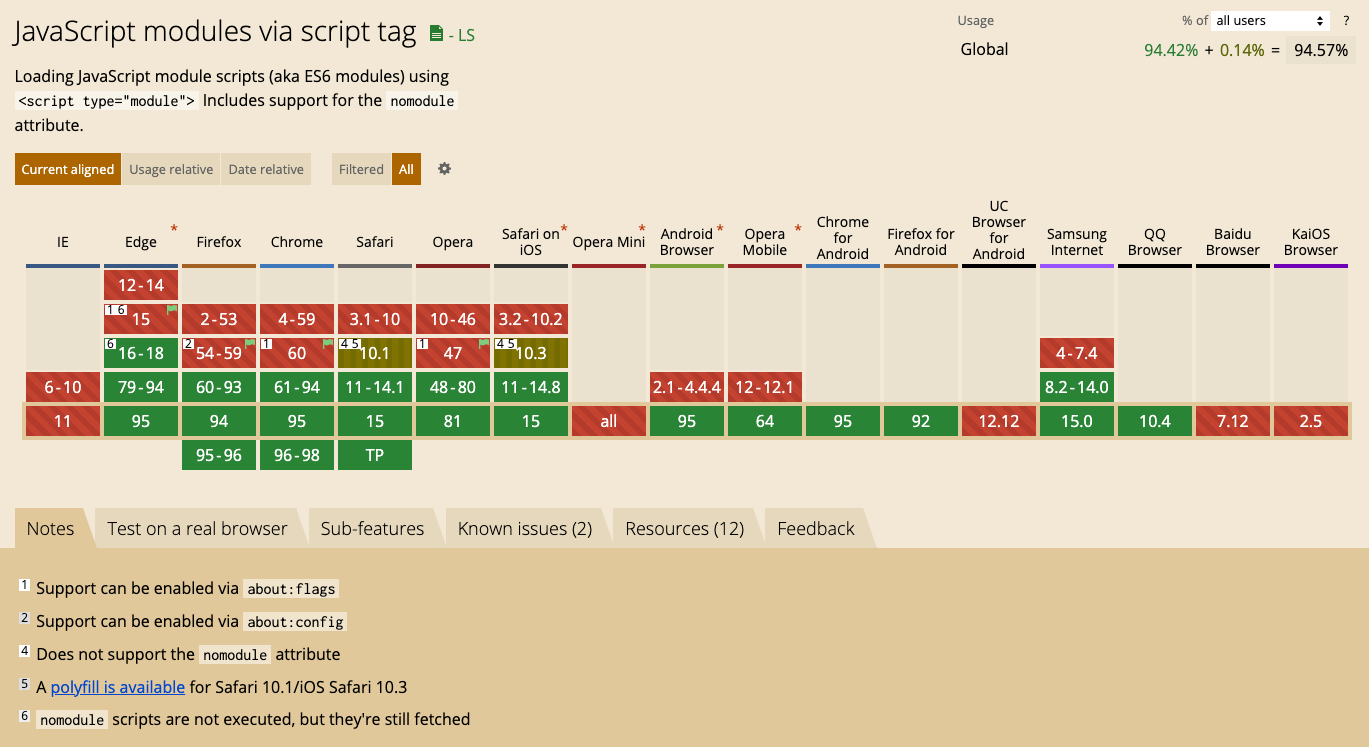Click the Chrome 96-98 cell

click(x=297, y=455)
